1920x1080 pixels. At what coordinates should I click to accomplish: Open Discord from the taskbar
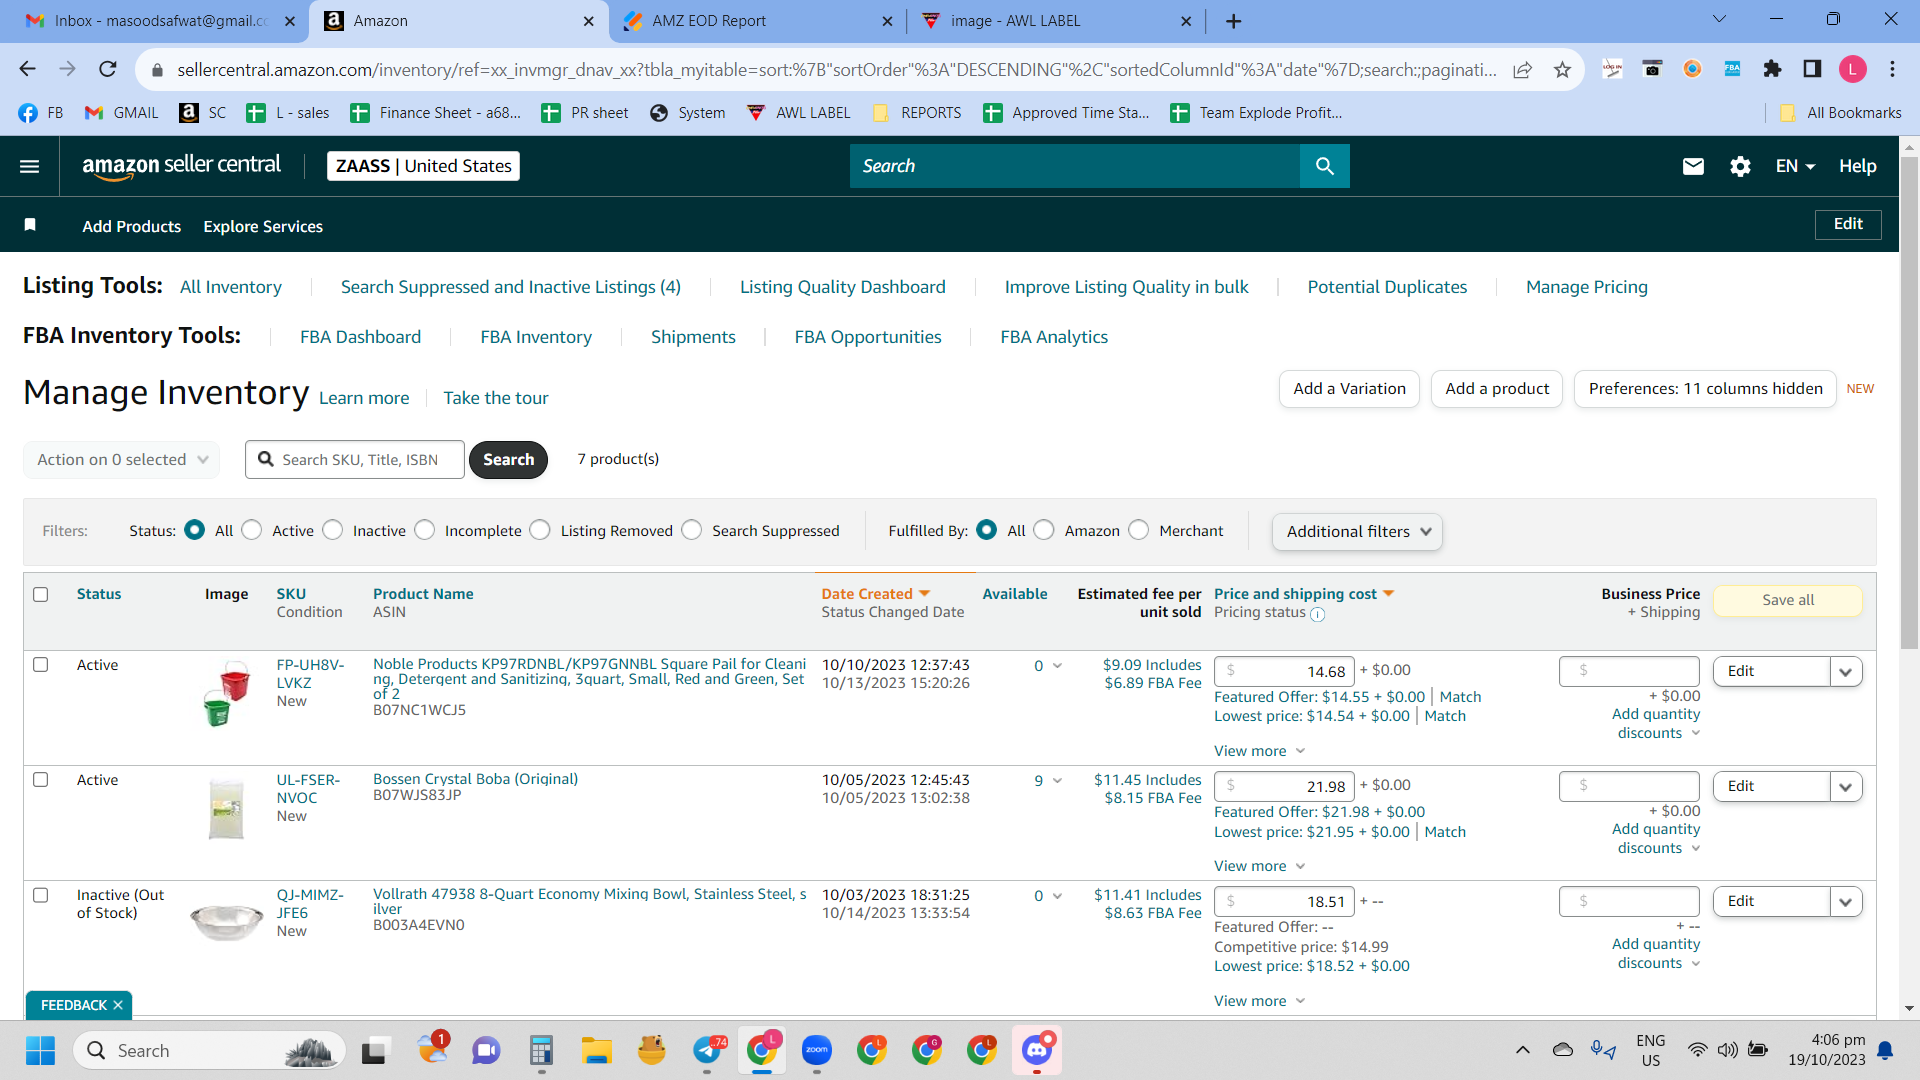(x=1037, y=1050)
